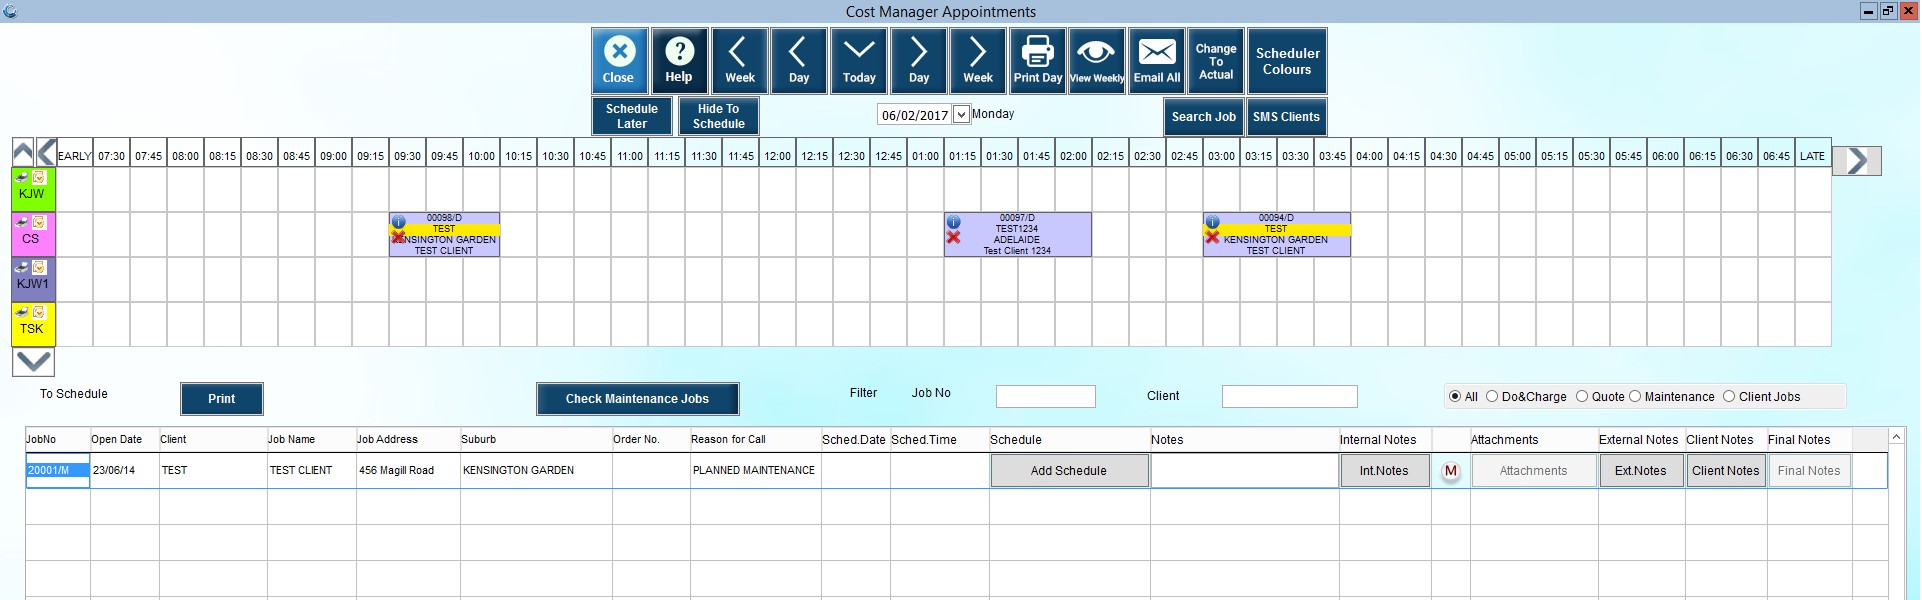Image resolution: width=1922 pixels, height=600 pixels.
Task: Click the Email All envelope icon
Action: [1156, 61]
